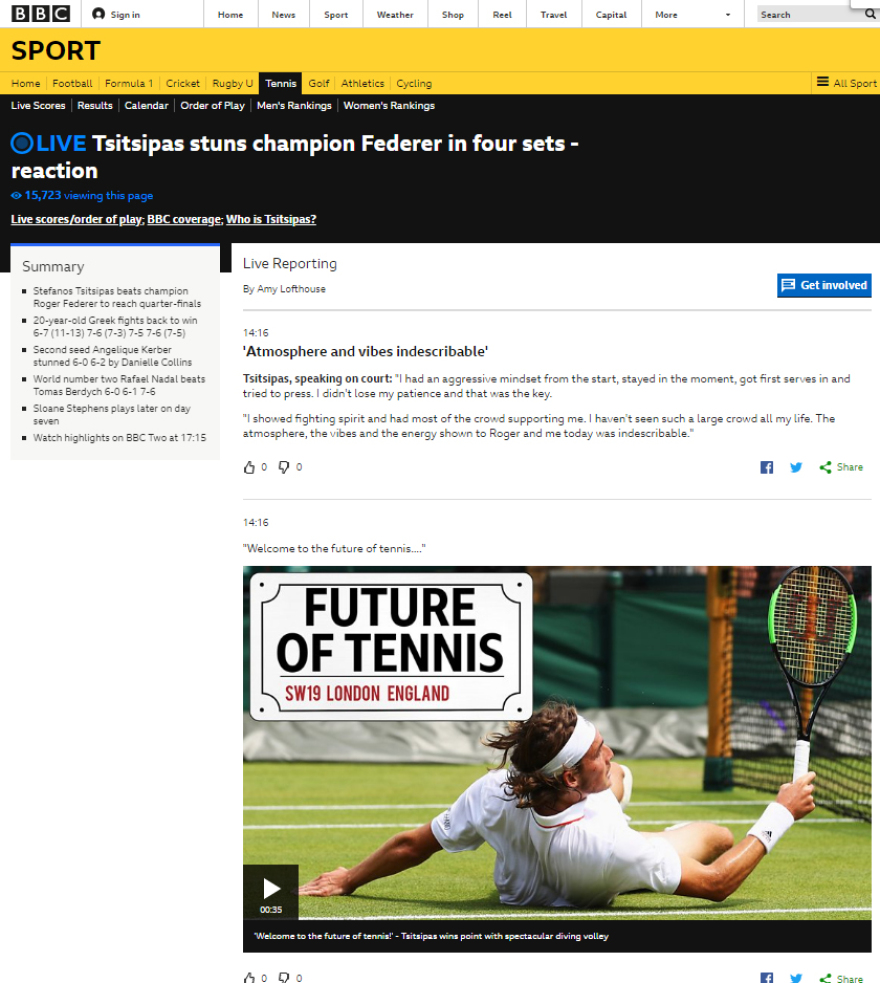Image resolution: width=880 pixels, height=983 pixels.
Task: Open the Weather top navigation item
Action: pyautogui.click(x=395, y=14)
